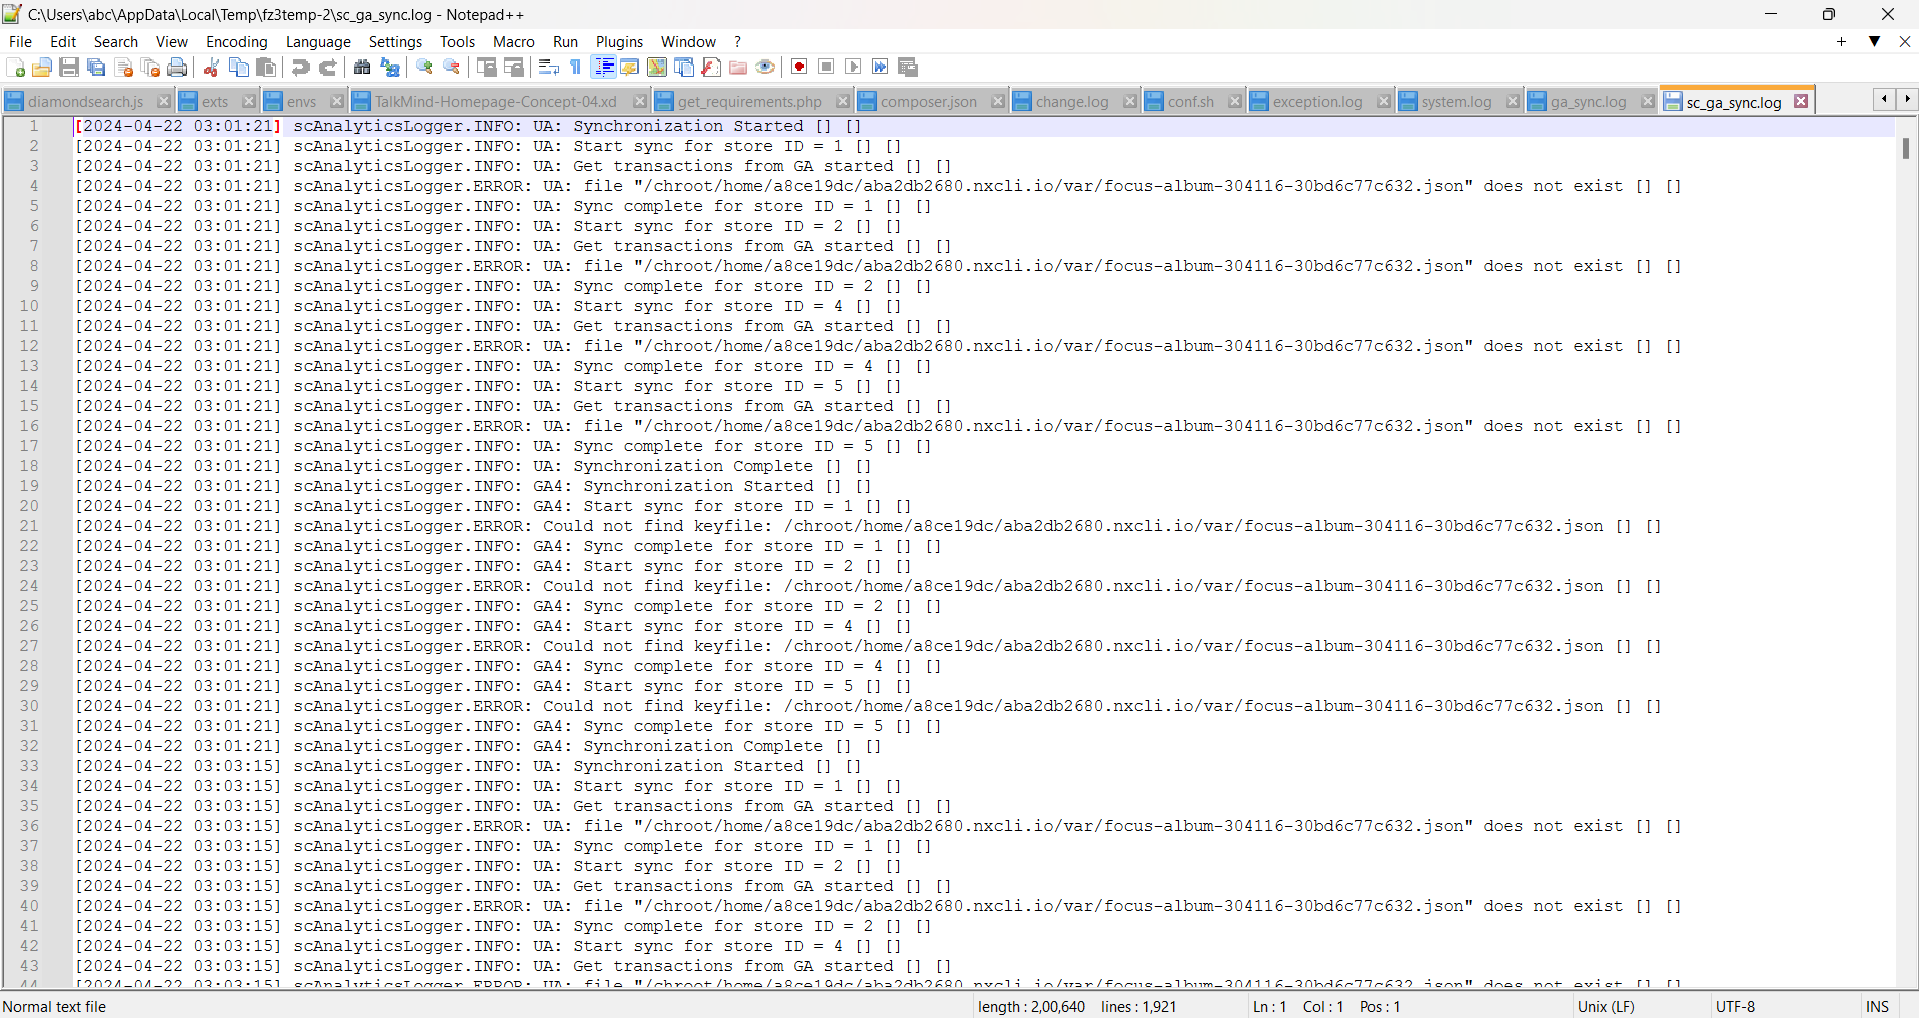Click the Print icon in toolbar
The height and width of the screenshot is (1018, 1919).
[177, 67]
